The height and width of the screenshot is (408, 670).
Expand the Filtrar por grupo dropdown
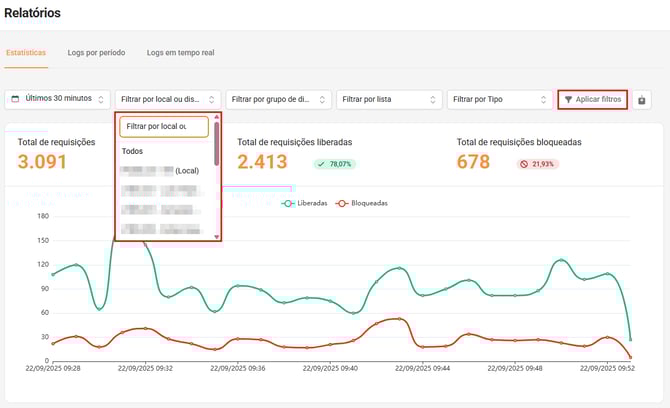[277, 99]
